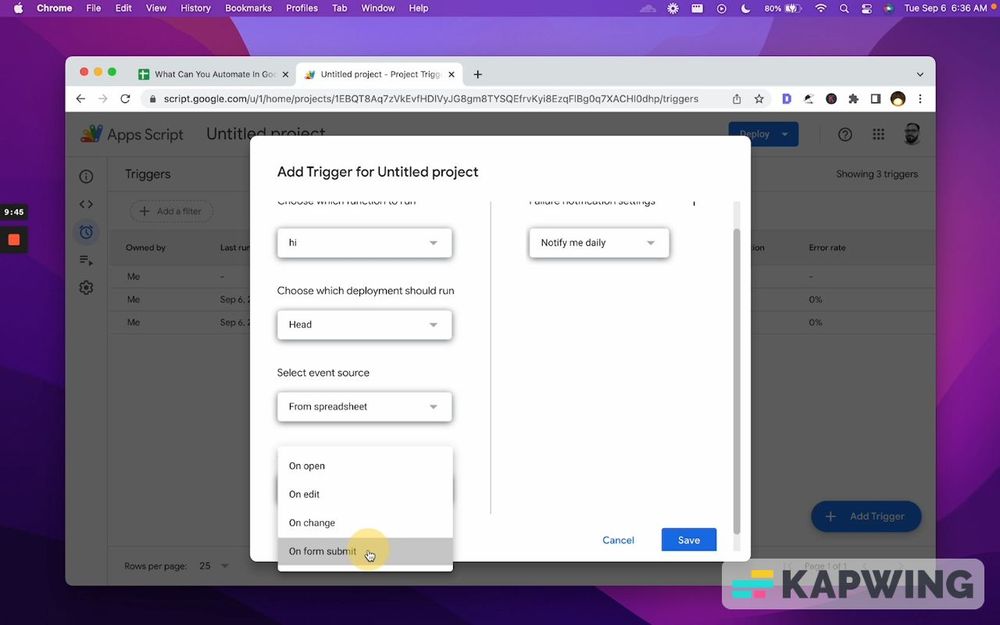Expand the 'Head' deployment dropdown
This screenshot has width=1000, height=625.
(x=364, y=324)
